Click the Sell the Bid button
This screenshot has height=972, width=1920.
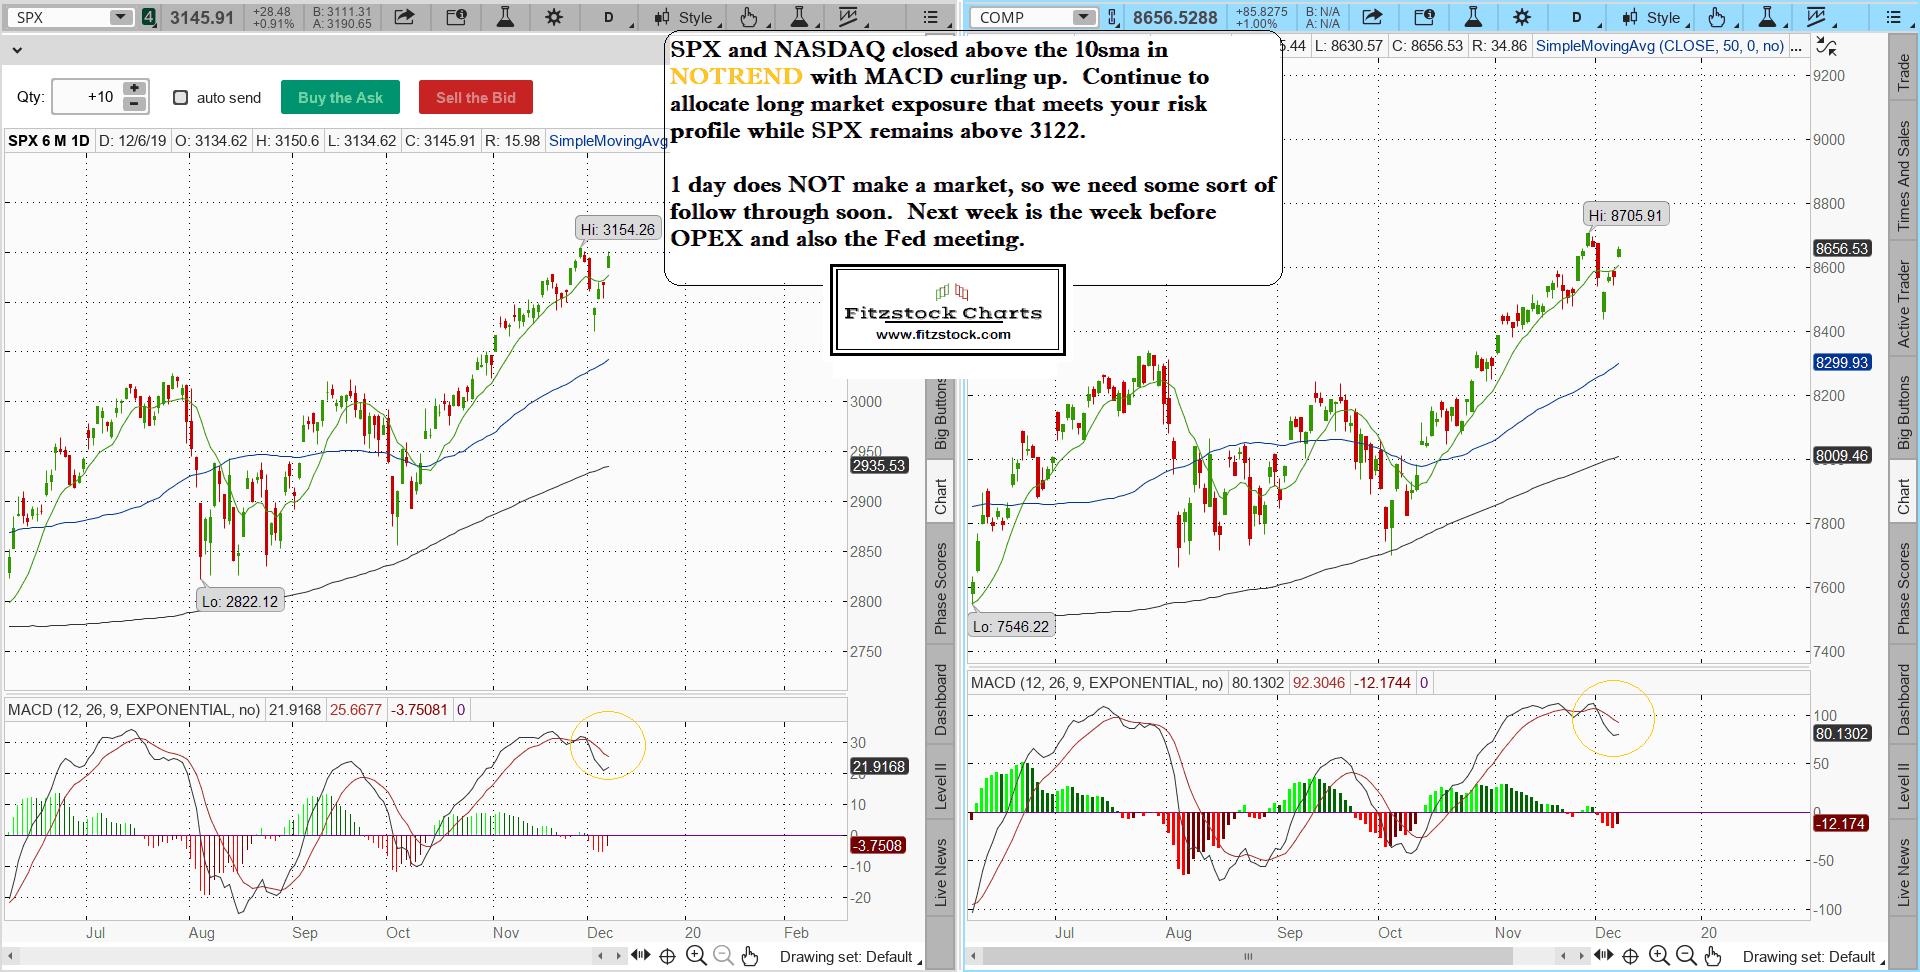(x=475, y=97)
